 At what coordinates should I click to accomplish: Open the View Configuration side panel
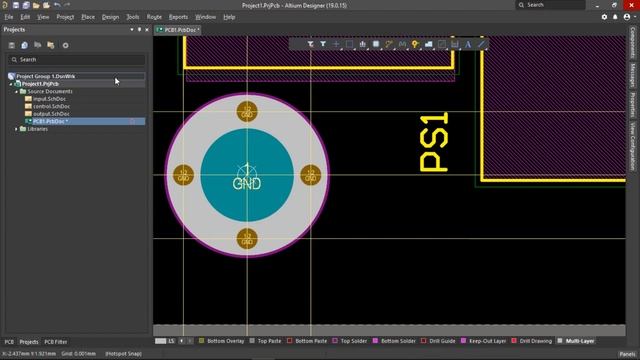pyautogui.click(x=633, y=147)
